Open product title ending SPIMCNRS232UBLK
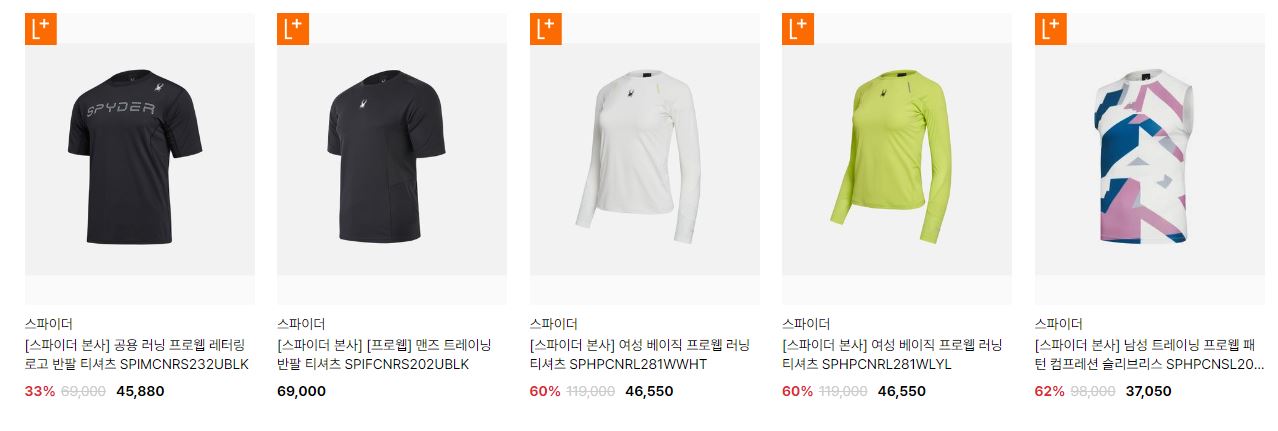This screenshot has height=431, width=1278. [x=137, y=355]
